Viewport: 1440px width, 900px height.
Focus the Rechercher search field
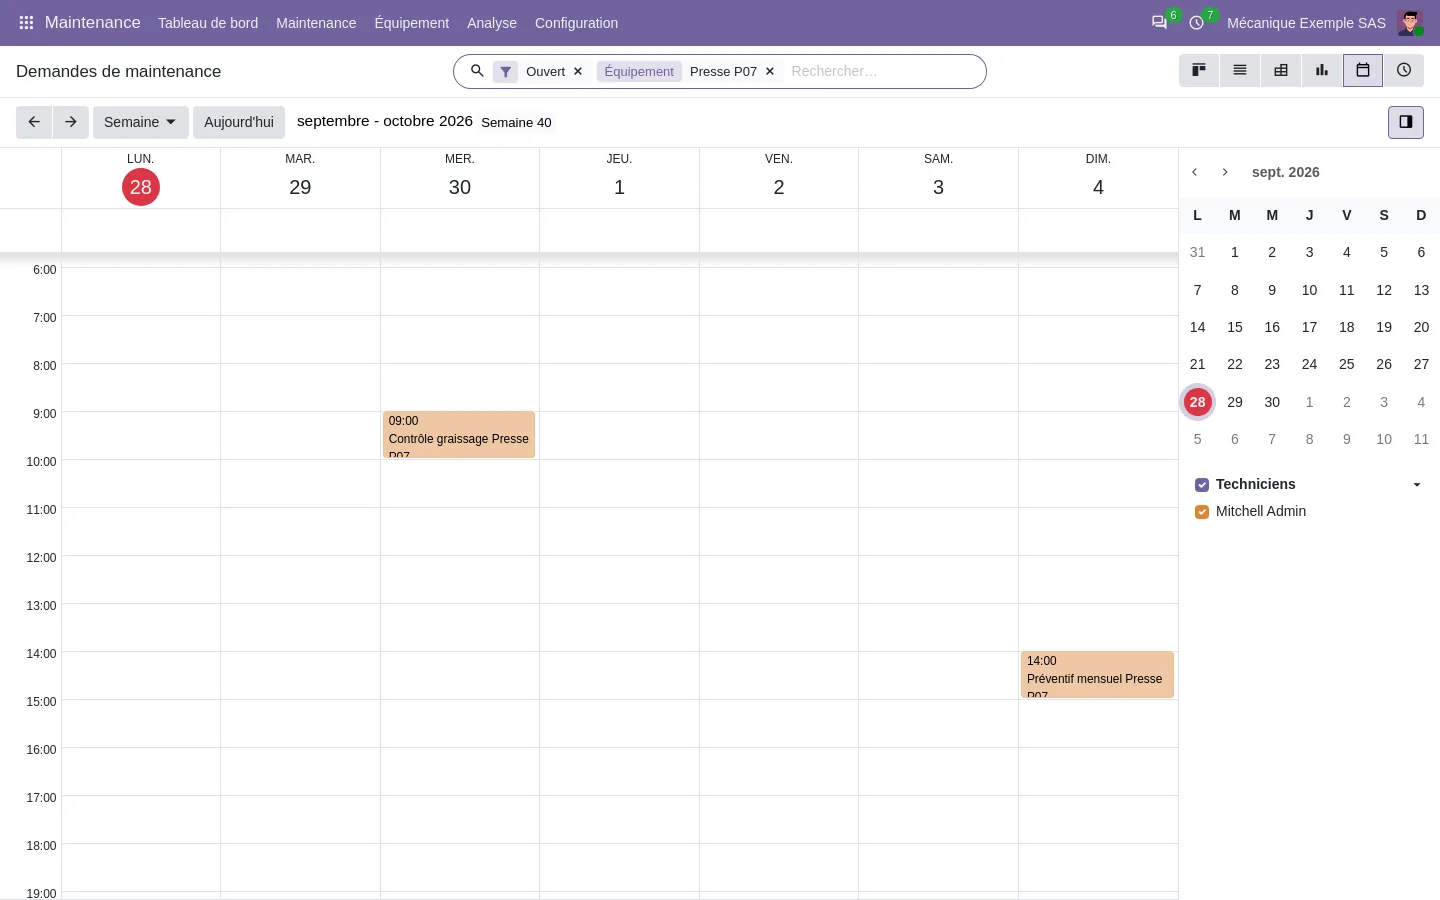pyautogui.click(x=880, y=72)
